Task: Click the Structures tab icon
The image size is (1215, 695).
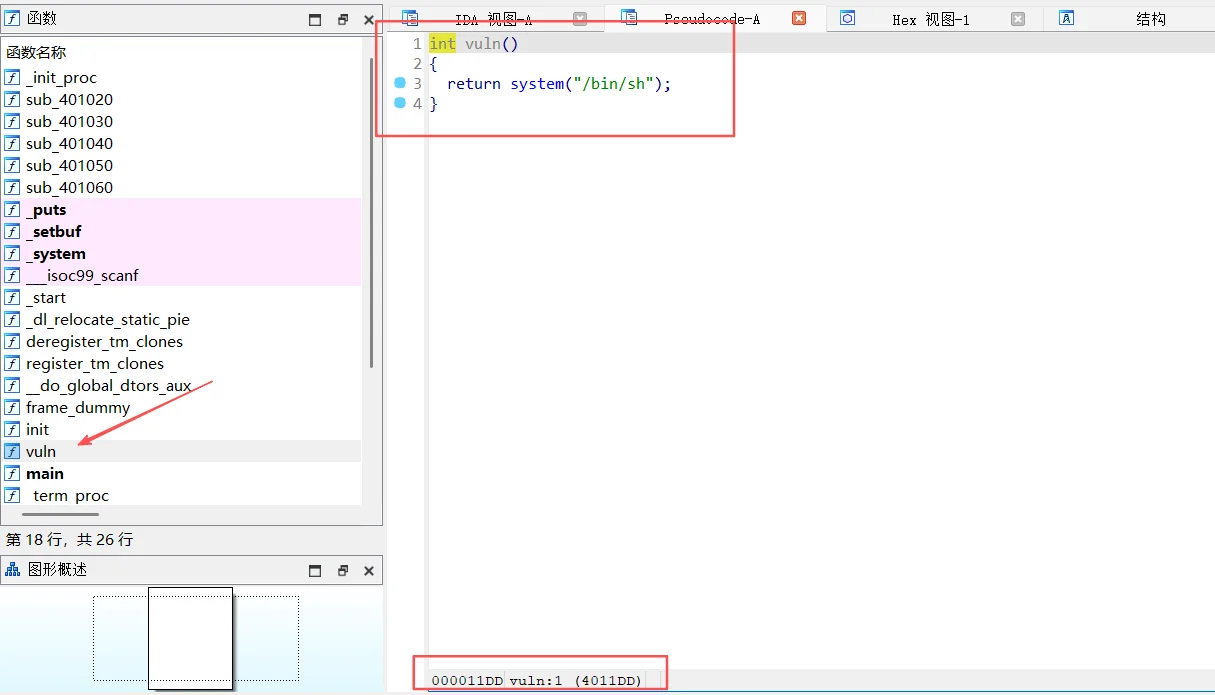Action: click(1066, 18)
